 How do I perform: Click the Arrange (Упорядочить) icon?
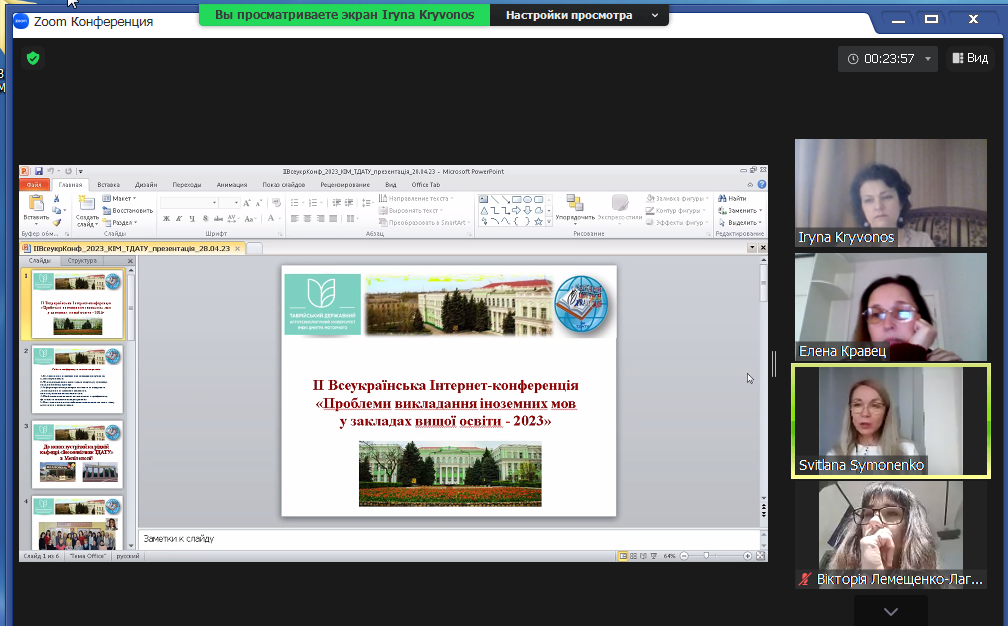574,204
